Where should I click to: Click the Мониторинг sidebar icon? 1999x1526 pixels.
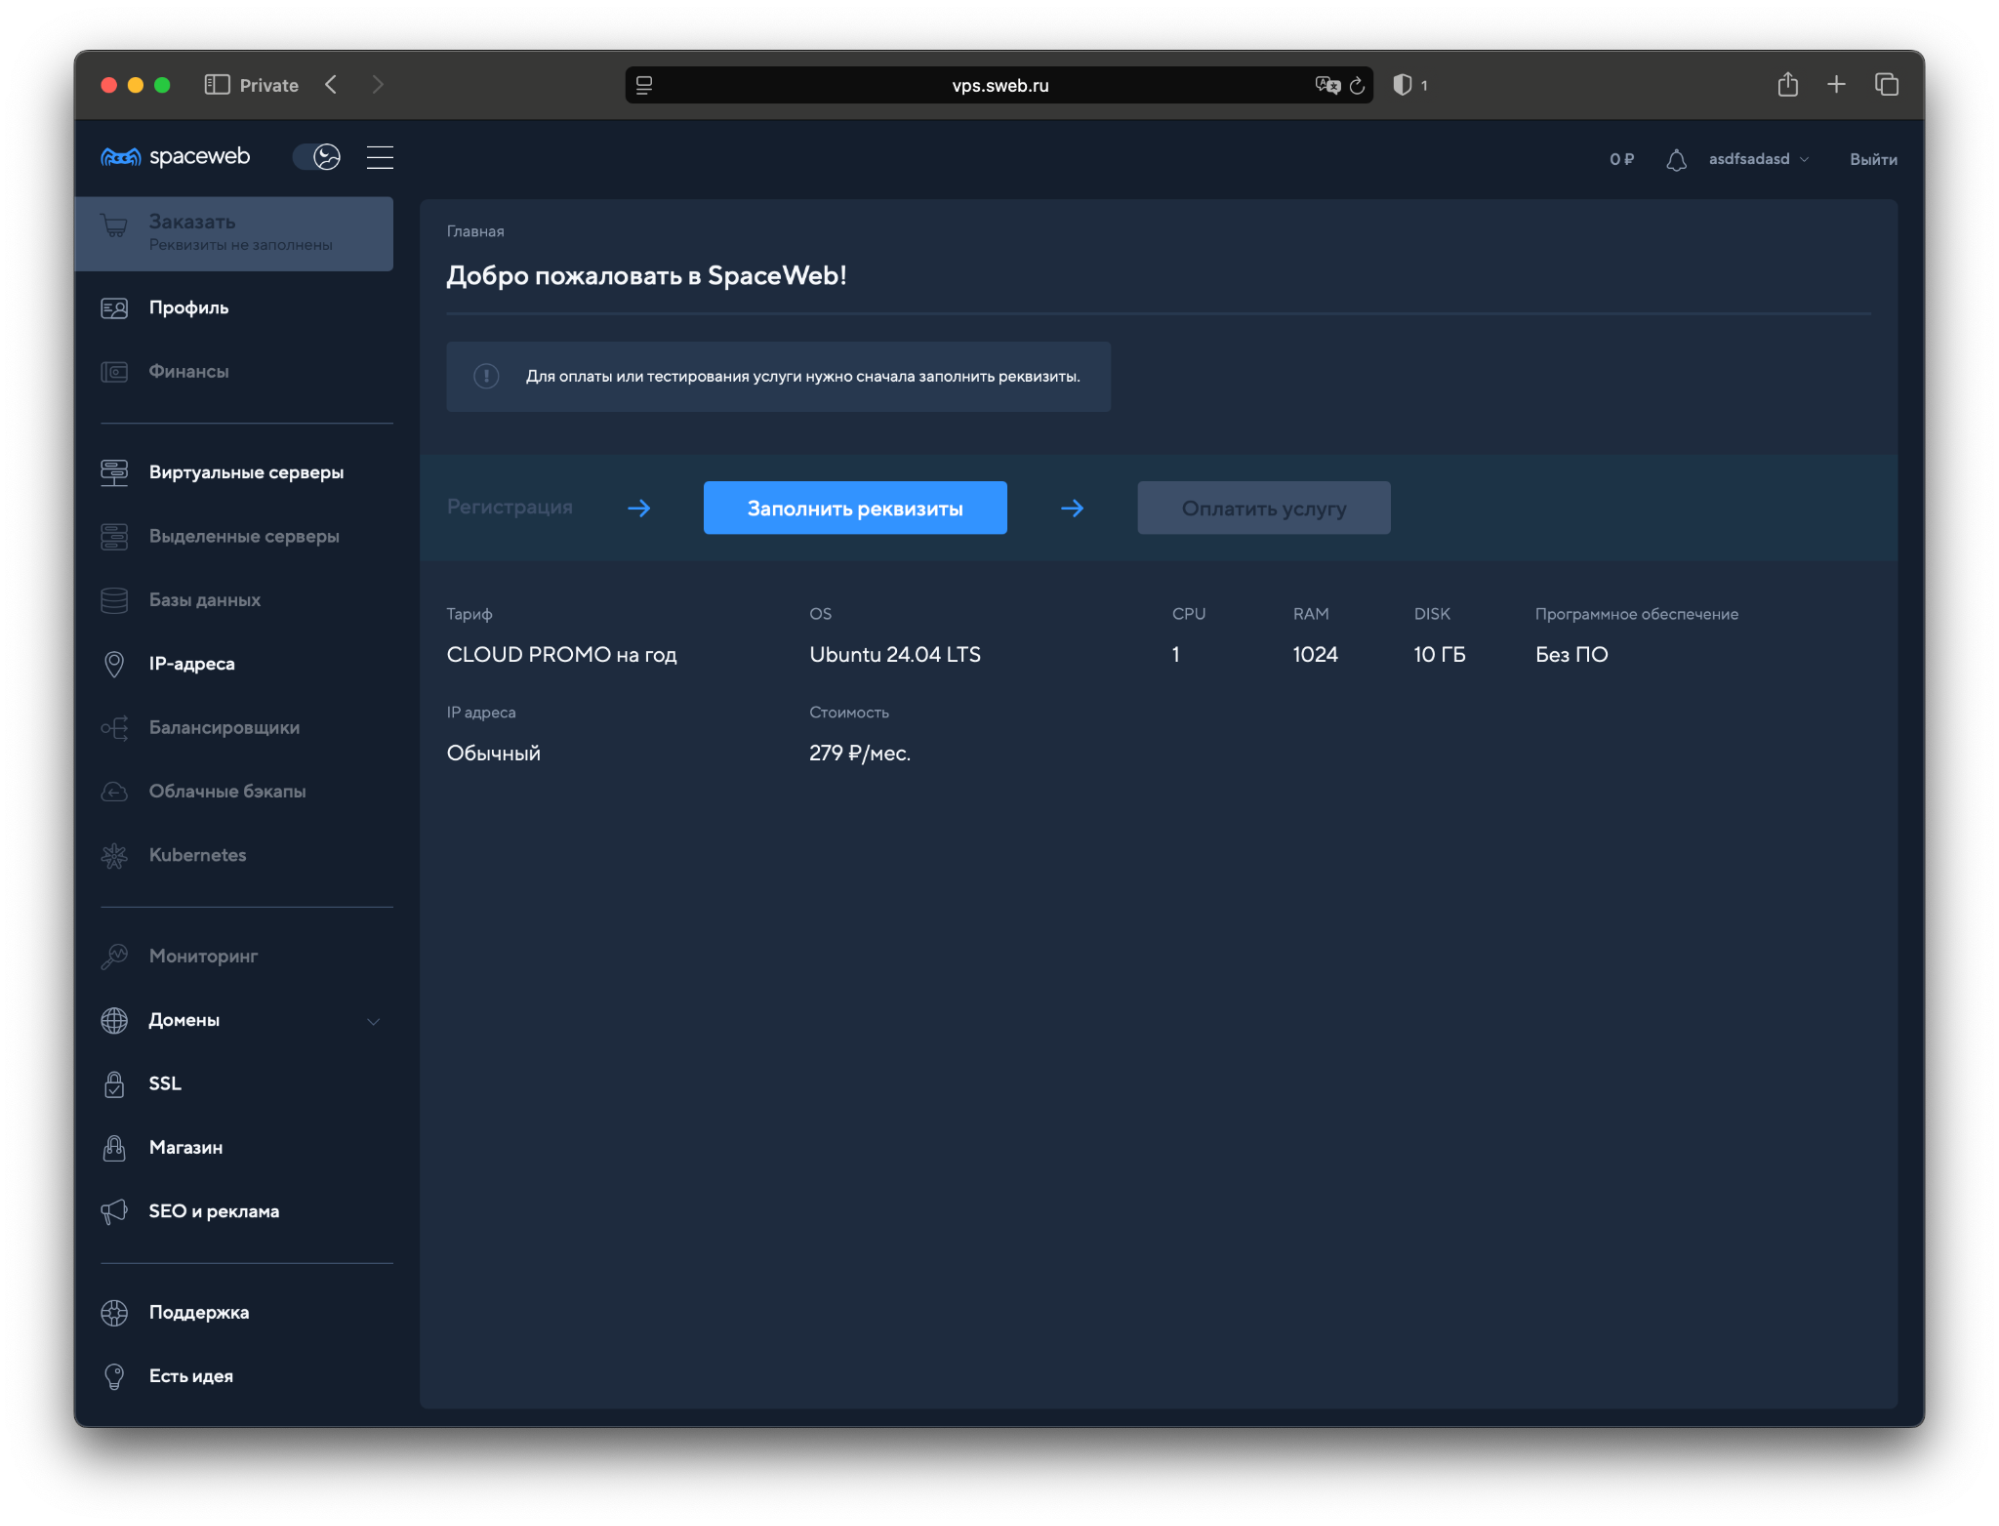[x=114, y=956]
